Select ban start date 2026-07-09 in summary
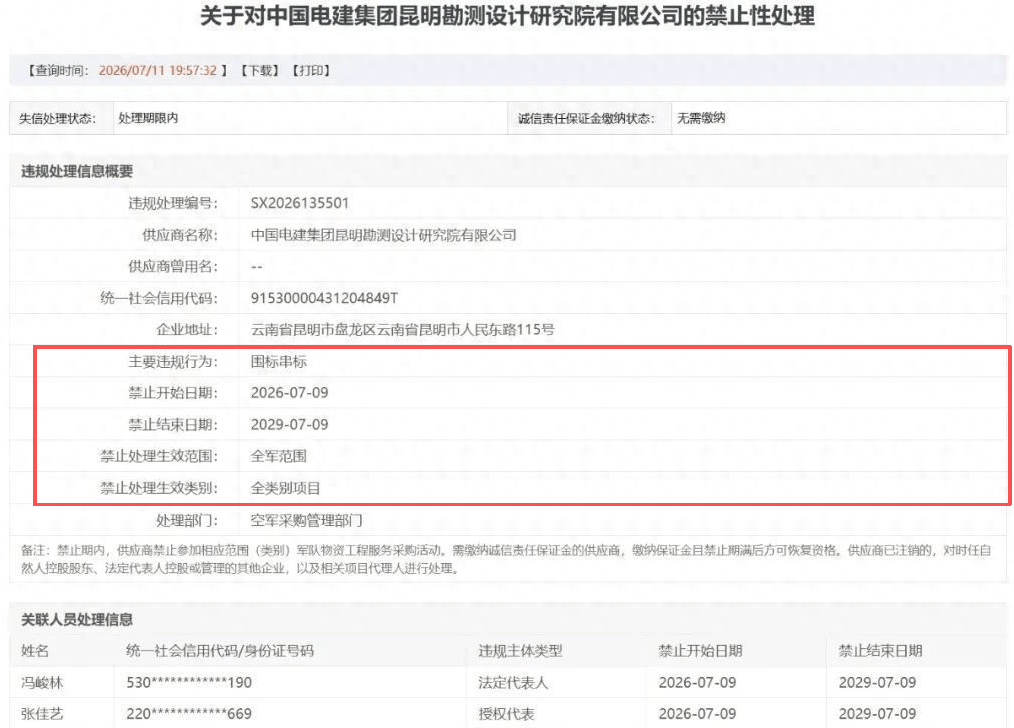 [x=290, y=392]
